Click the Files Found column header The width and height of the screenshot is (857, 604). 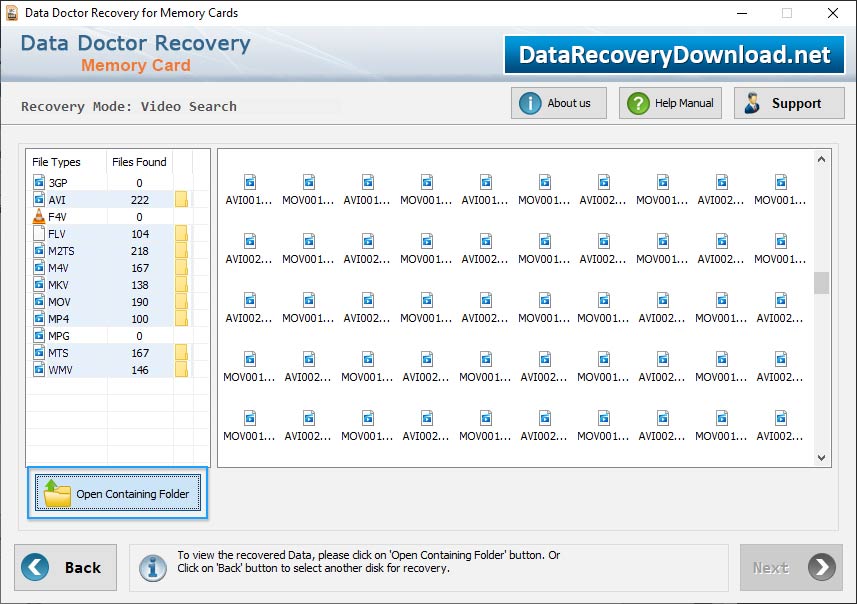[x=139, y=162]
